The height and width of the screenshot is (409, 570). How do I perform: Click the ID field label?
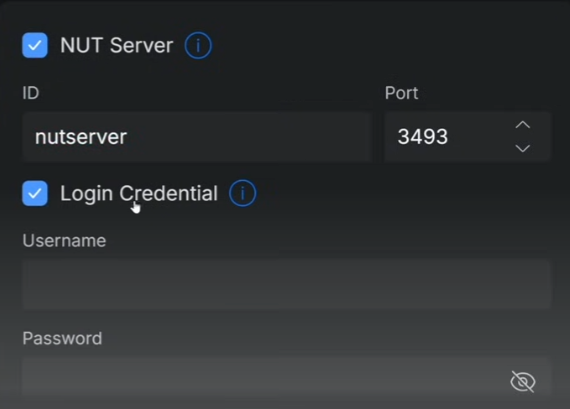[x=31, y=93]
